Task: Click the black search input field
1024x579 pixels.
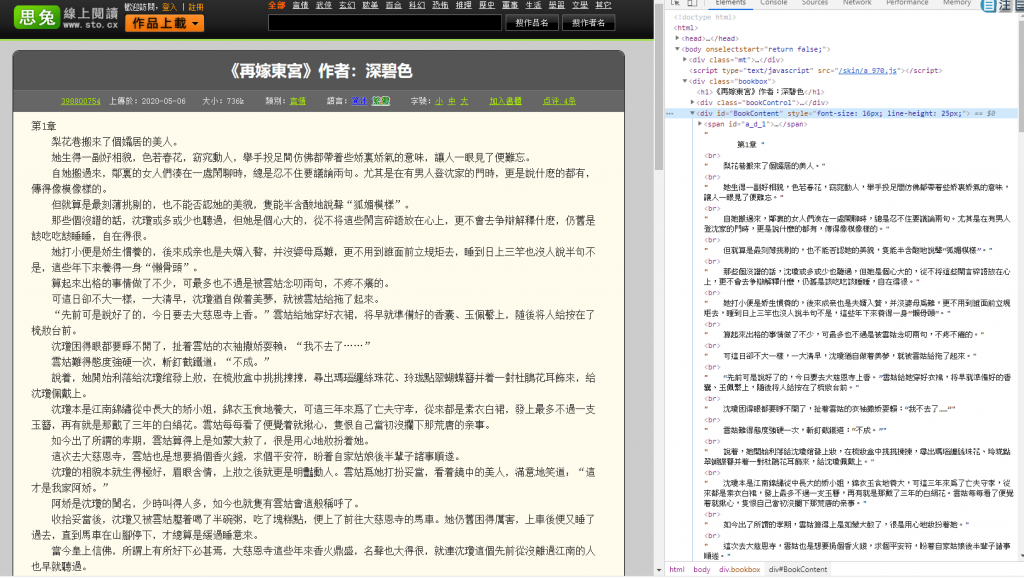Action: pyautogui.click(x=385, y=23)
